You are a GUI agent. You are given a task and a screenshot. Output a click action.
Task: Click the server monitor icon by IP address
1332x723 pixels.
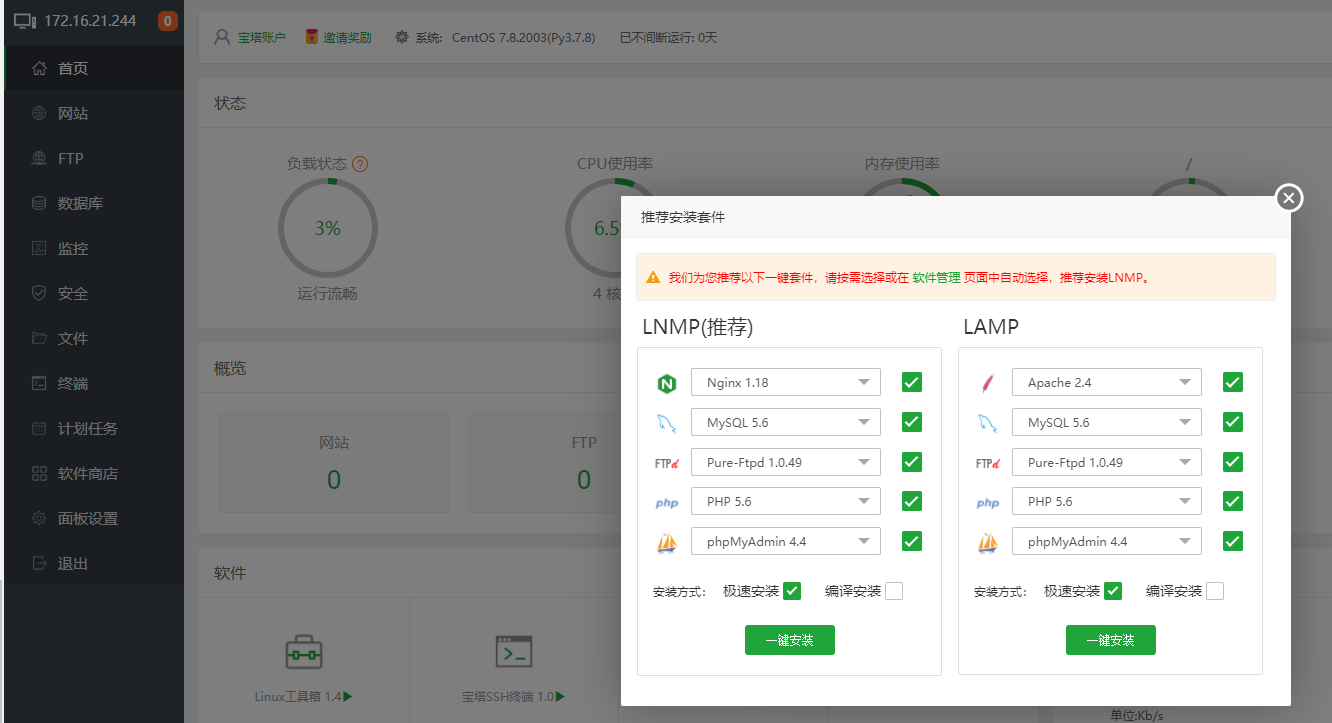[x=25, y=21]
